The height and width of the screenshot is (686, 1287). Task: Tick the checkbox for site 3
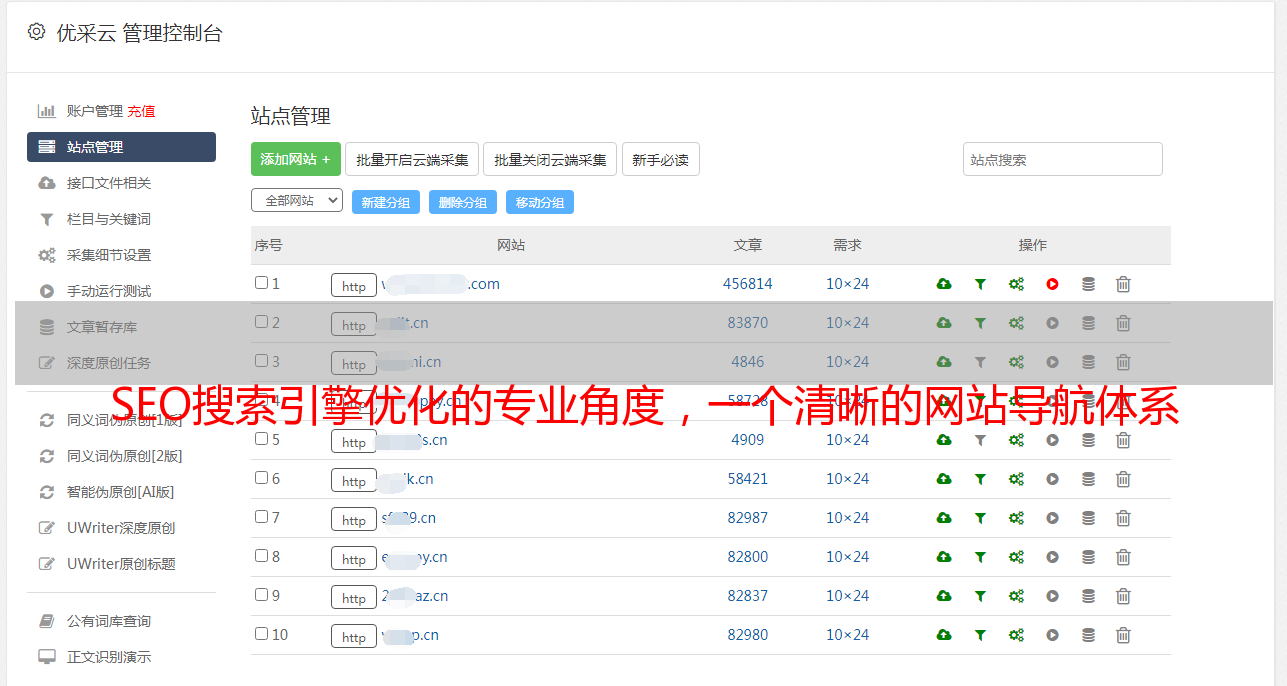261,361
